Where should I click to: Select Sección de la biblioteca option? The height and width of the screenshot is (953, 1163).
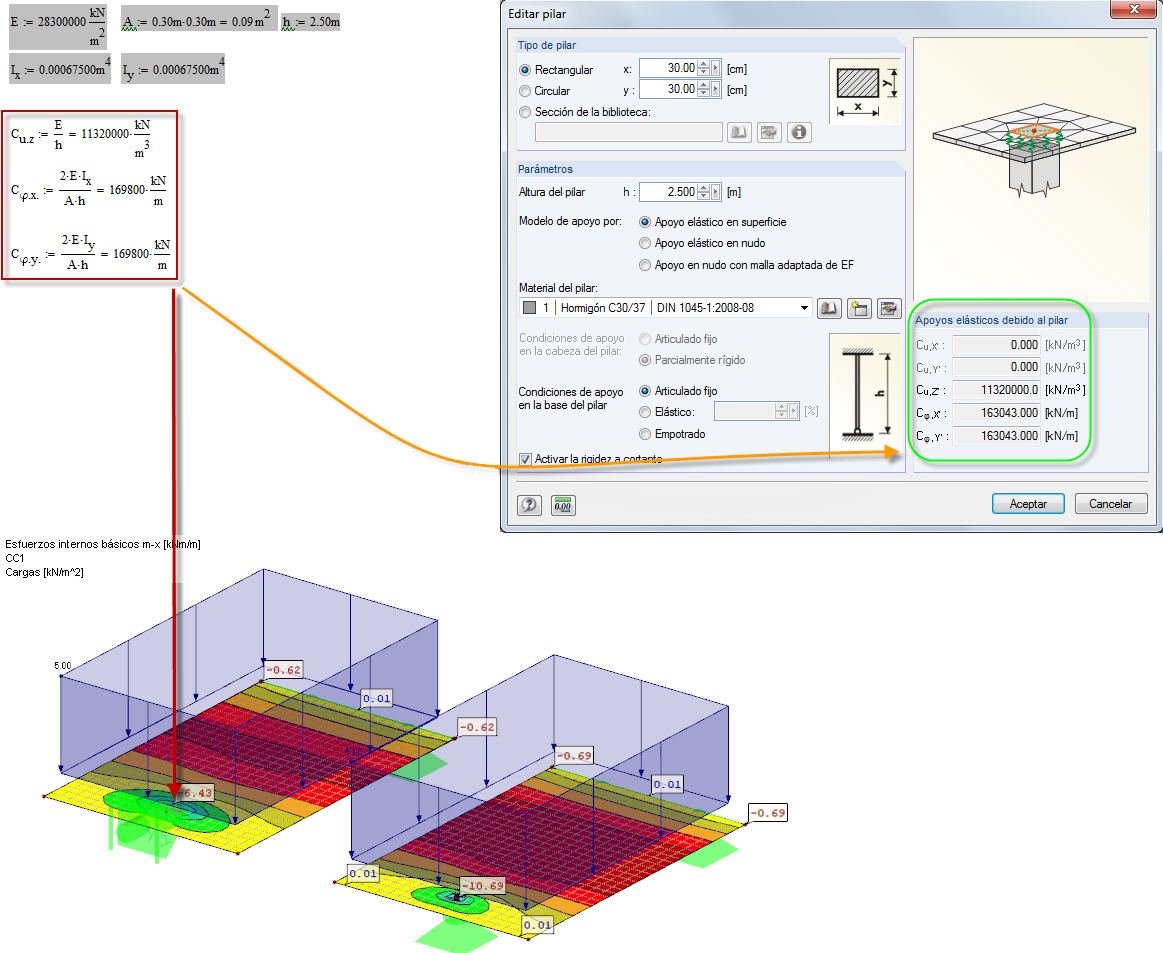tap(525, 112)
